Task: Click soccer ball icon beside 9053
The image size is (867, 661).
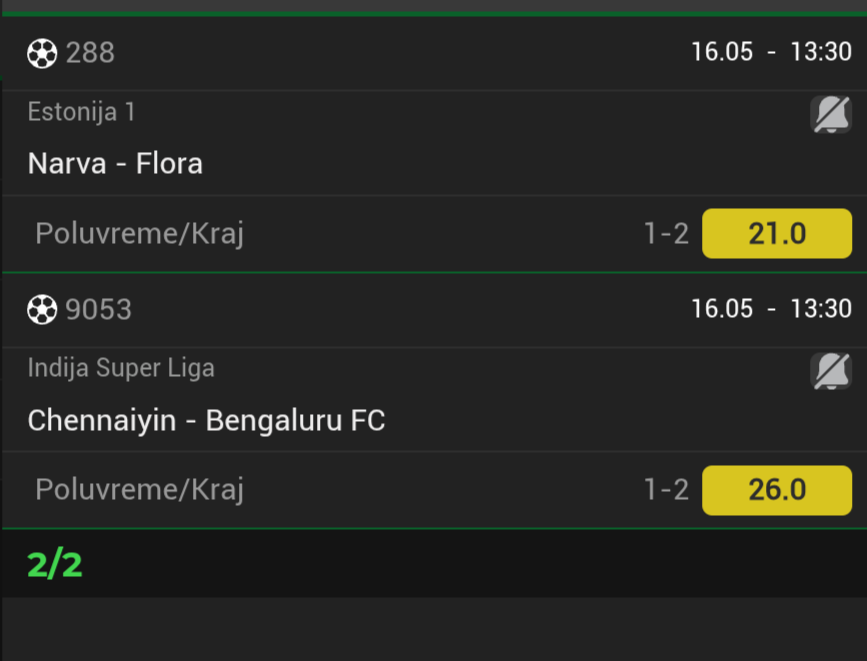Action: click(42, 309)
